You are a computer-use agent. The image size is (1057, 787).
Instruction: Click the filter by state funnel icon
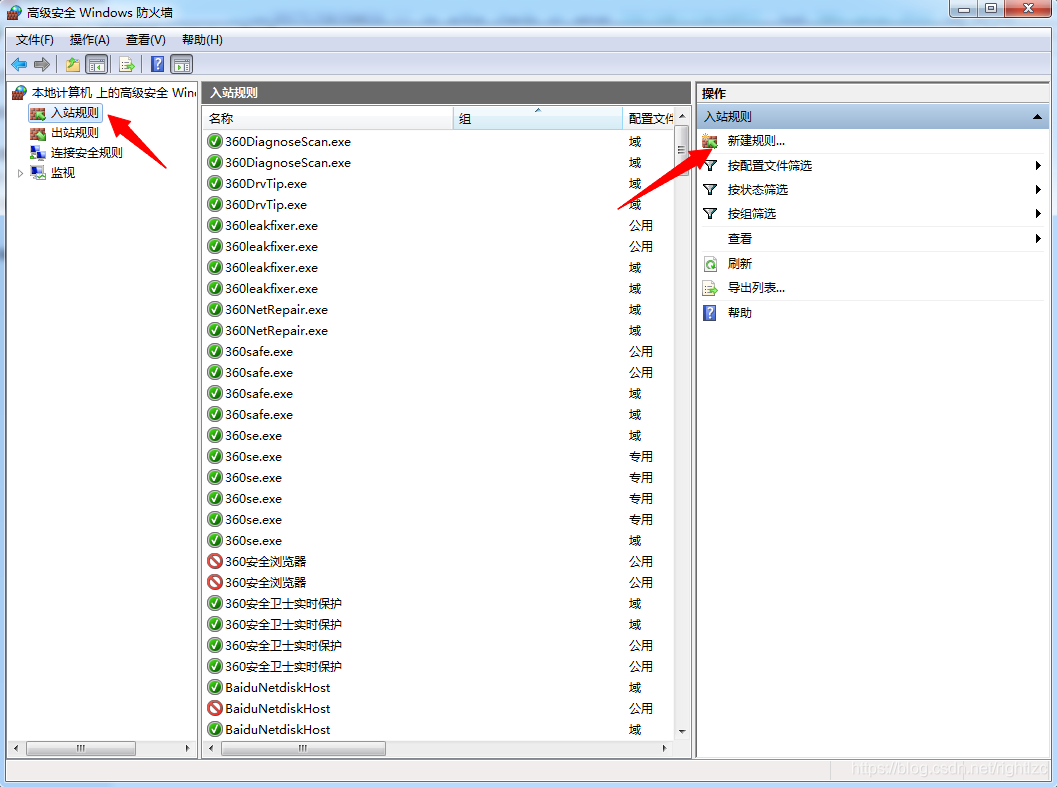710,190
